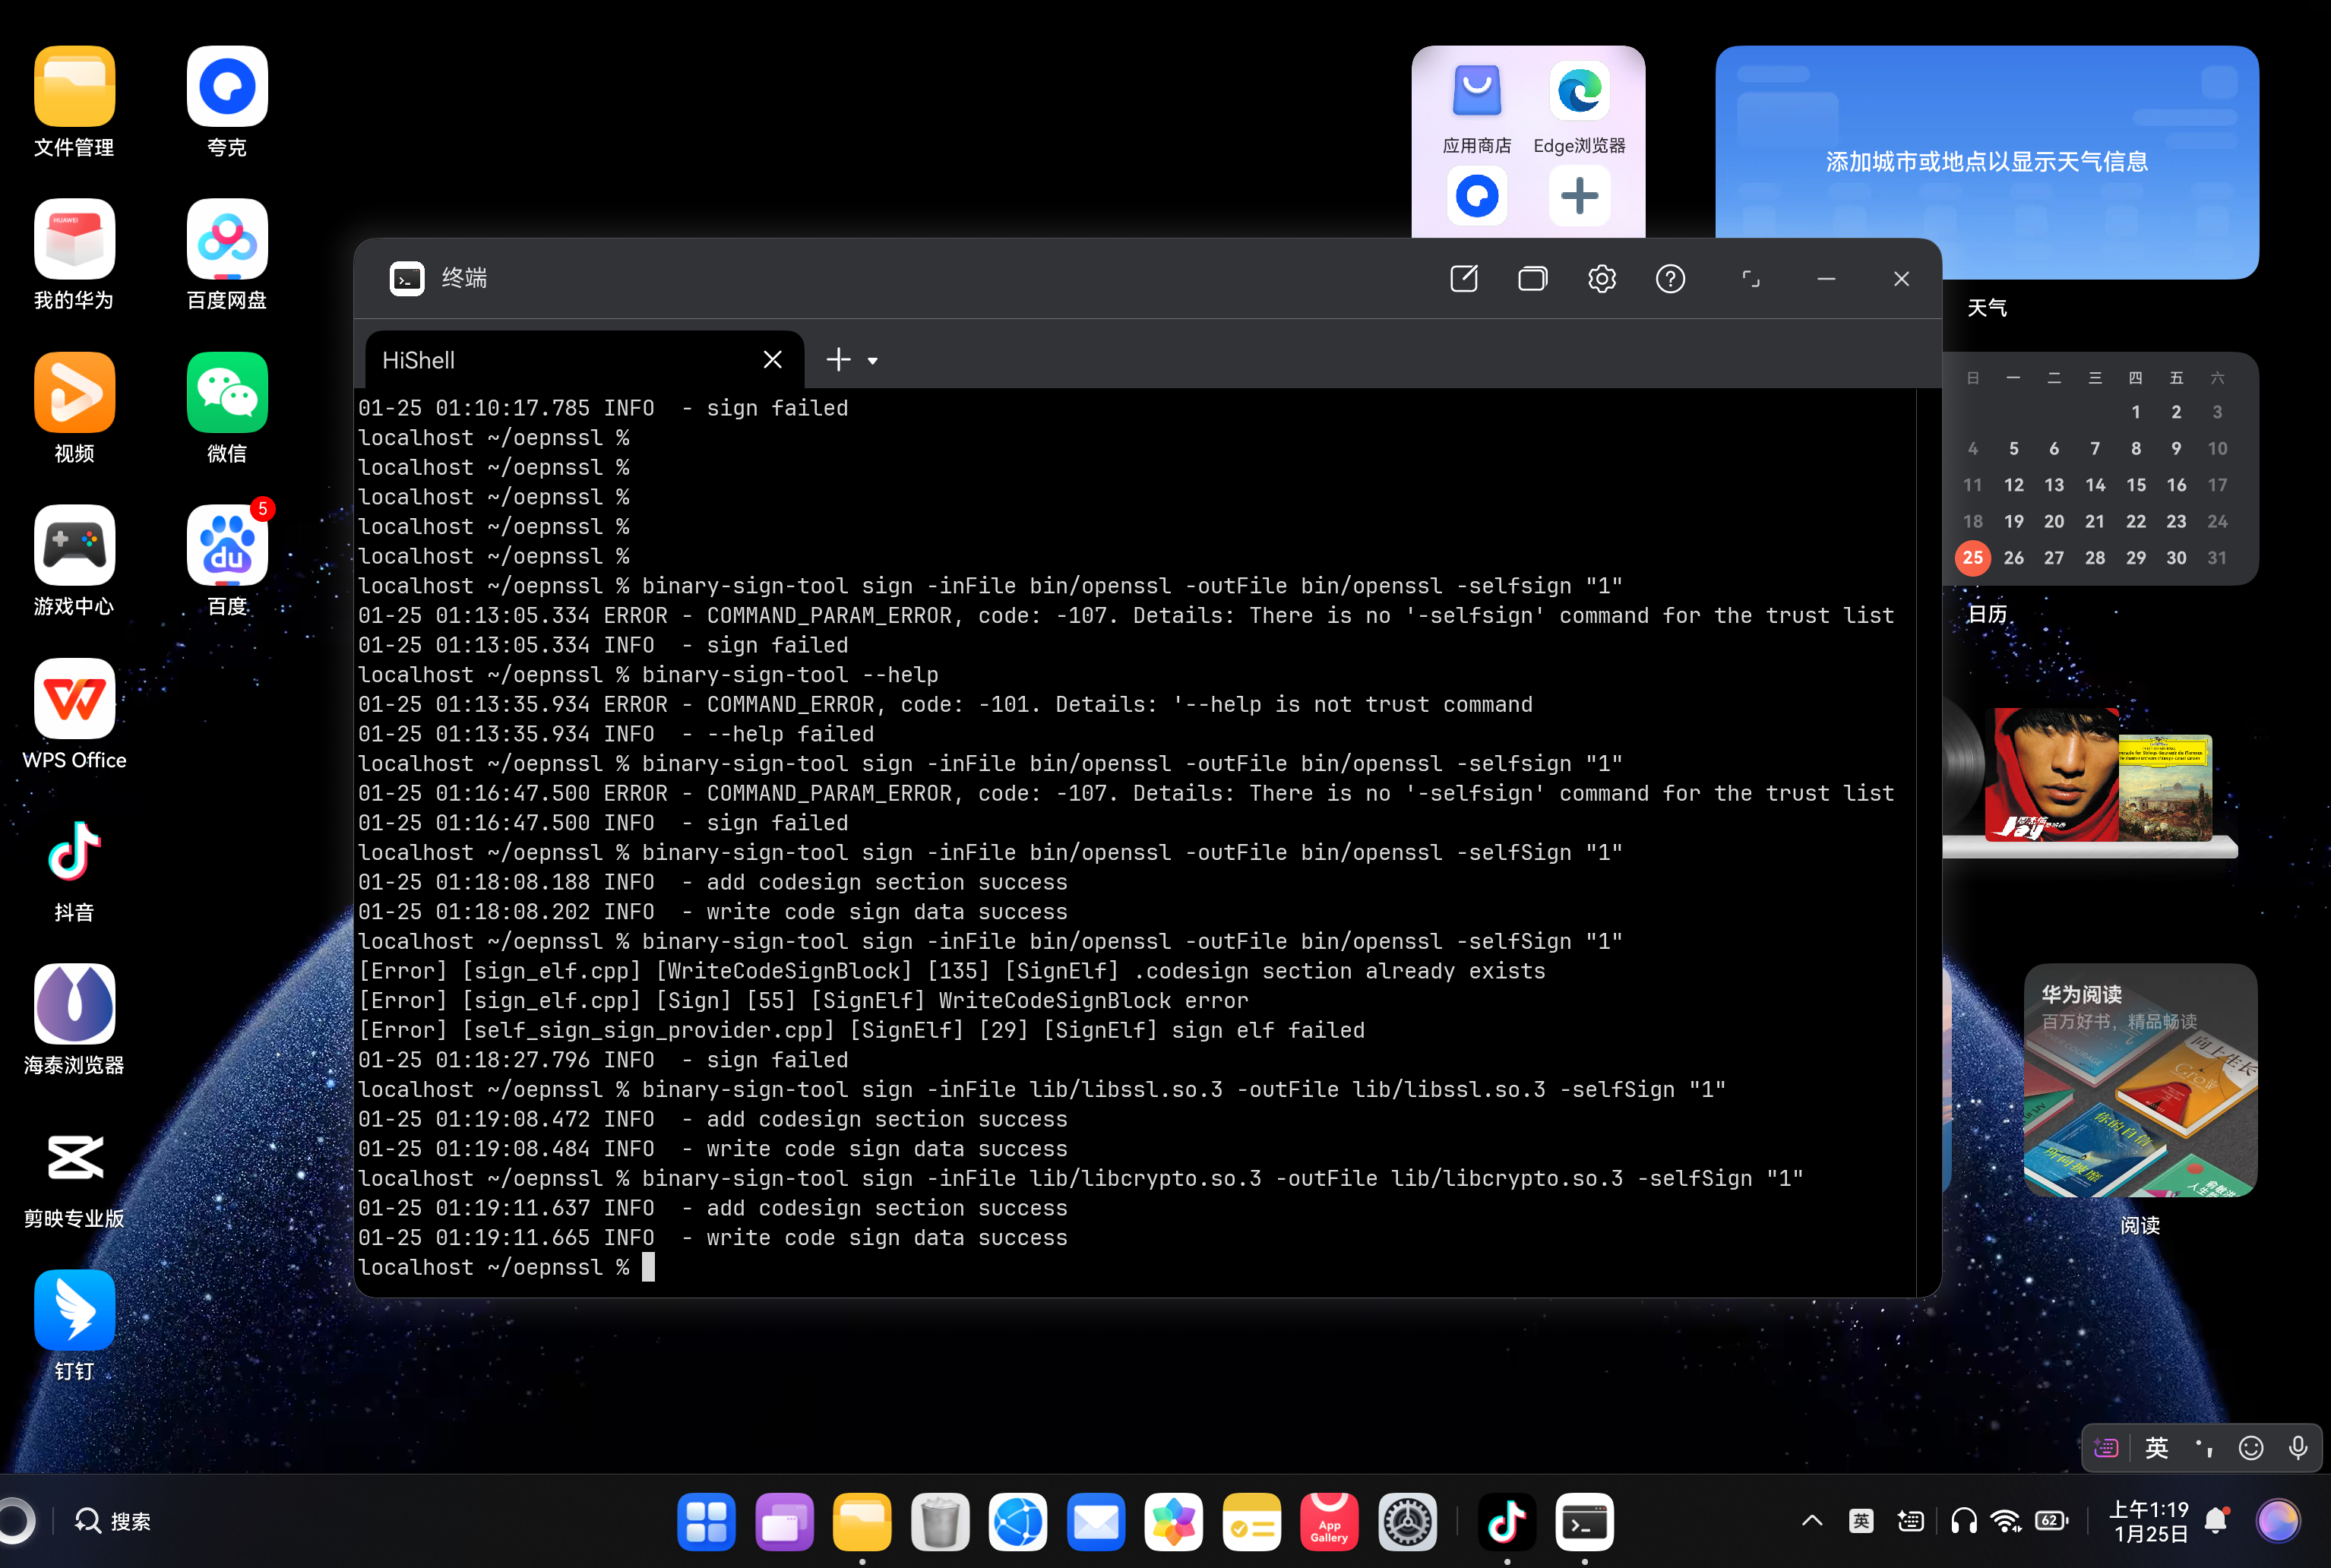Open App Gallery from the dock
Image resolution: width=2331 pixels, height=1568 pixels.
[x=1329, y=1522]
